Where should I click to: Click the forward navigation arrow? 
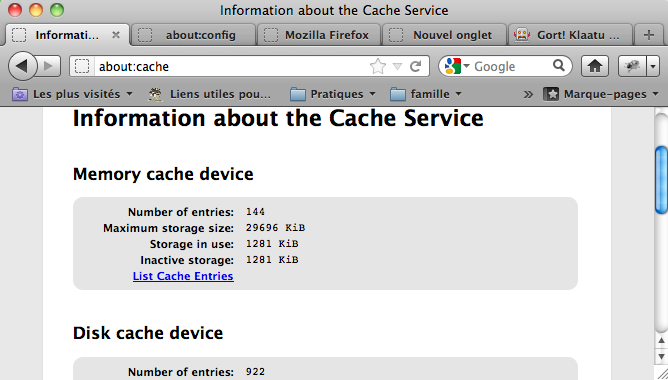48,66
